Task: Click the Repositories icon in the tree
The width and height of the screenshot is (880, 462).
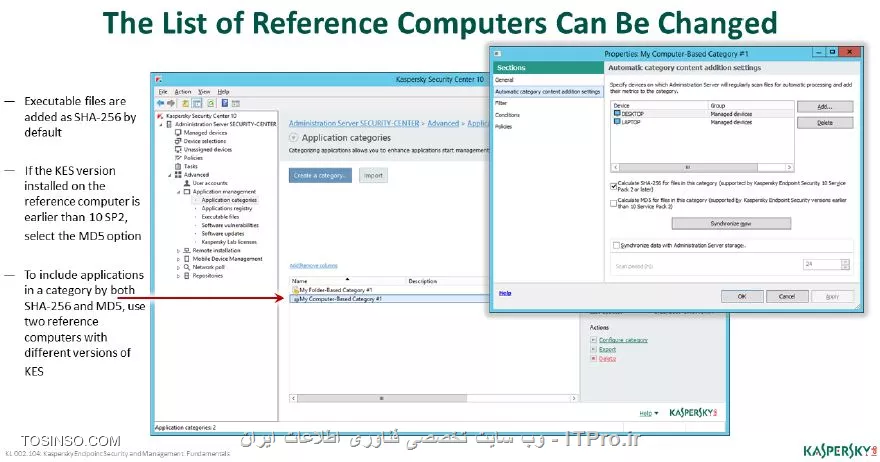Action: pos(187,276)
